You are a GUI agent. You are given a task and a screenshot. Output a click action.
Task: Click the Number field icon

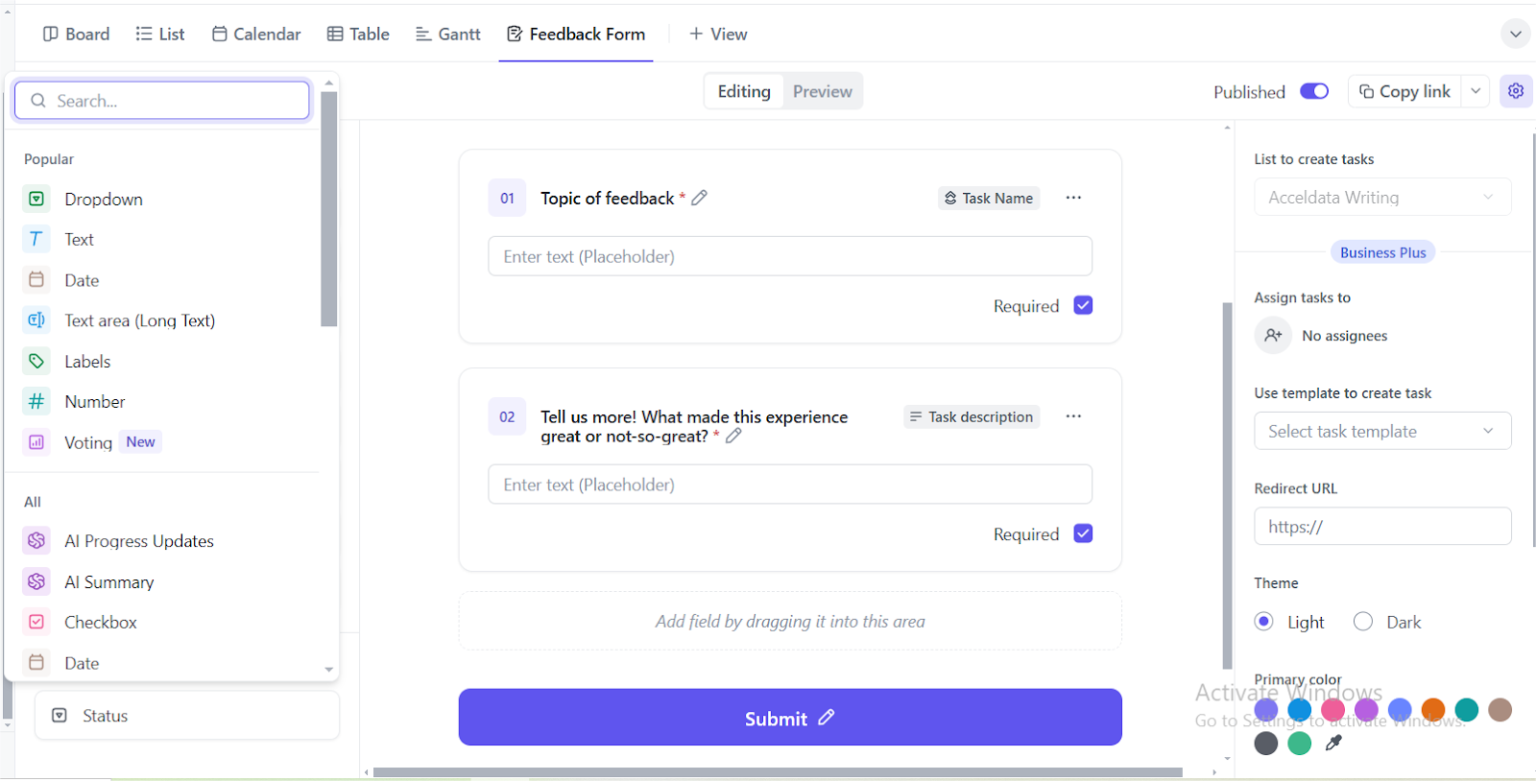36,401
